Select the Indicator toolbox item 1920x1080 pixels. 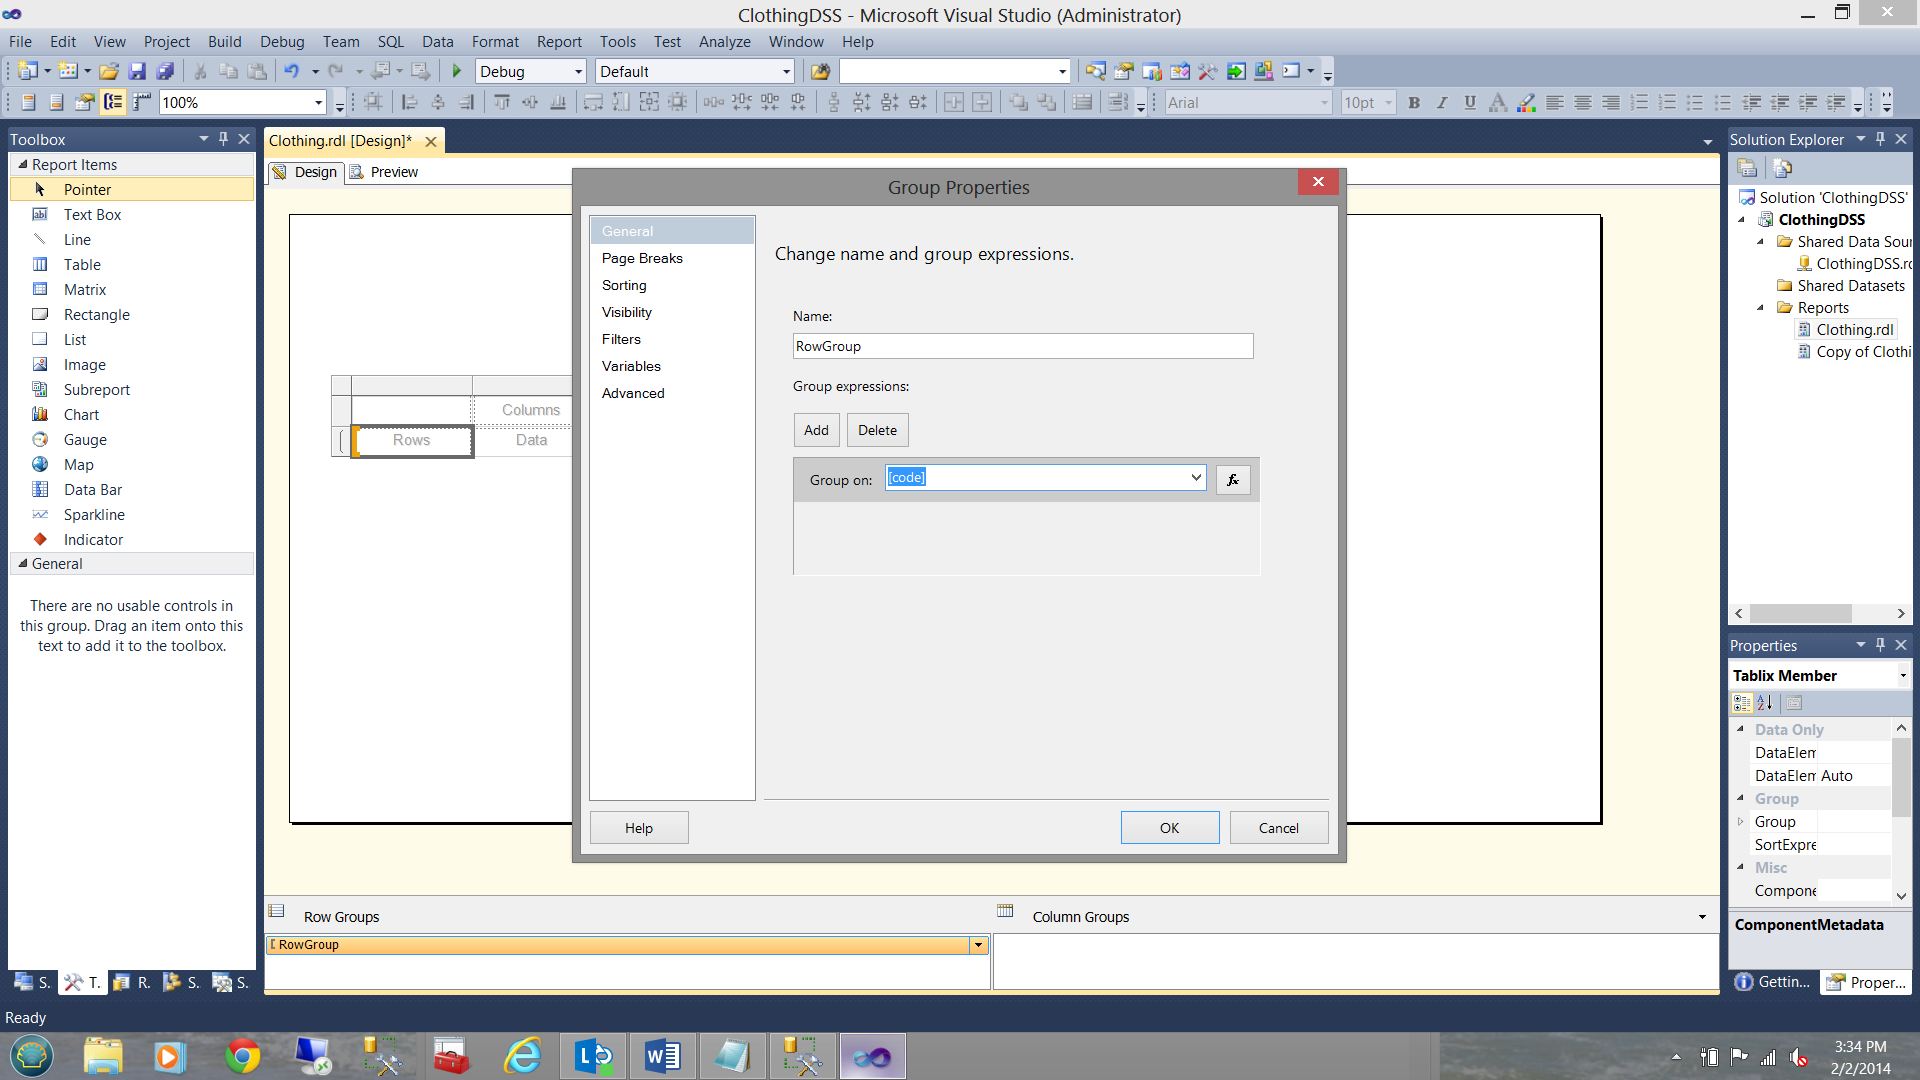93,540
